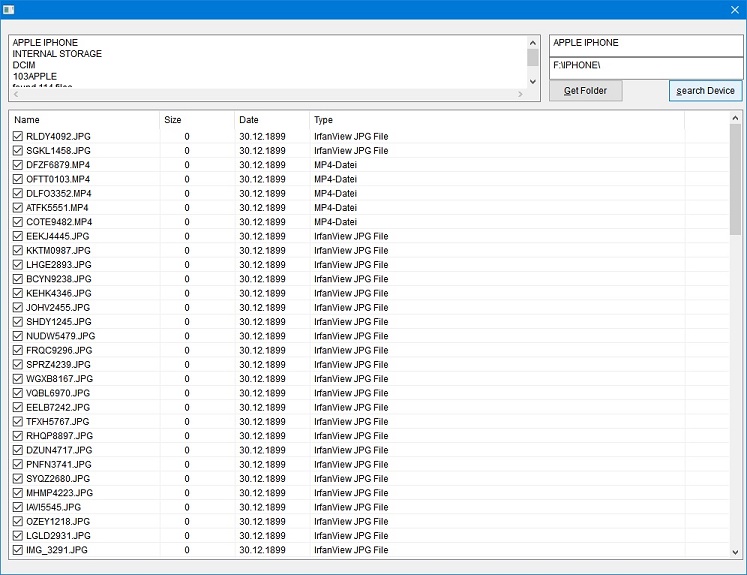The width and height of the screenshot is (747, 575).
Task: Uncheck the KKTM0987.JPG checkbox
Action: click(x=18, y=251)
